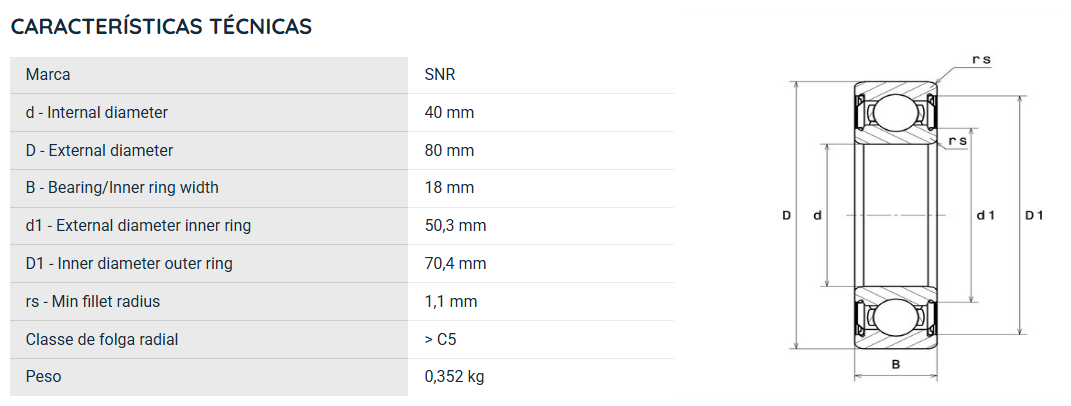Viewport: 1071px width, 406px height.
Task: Click the 50,3 mm value
Action: (455, 226)
